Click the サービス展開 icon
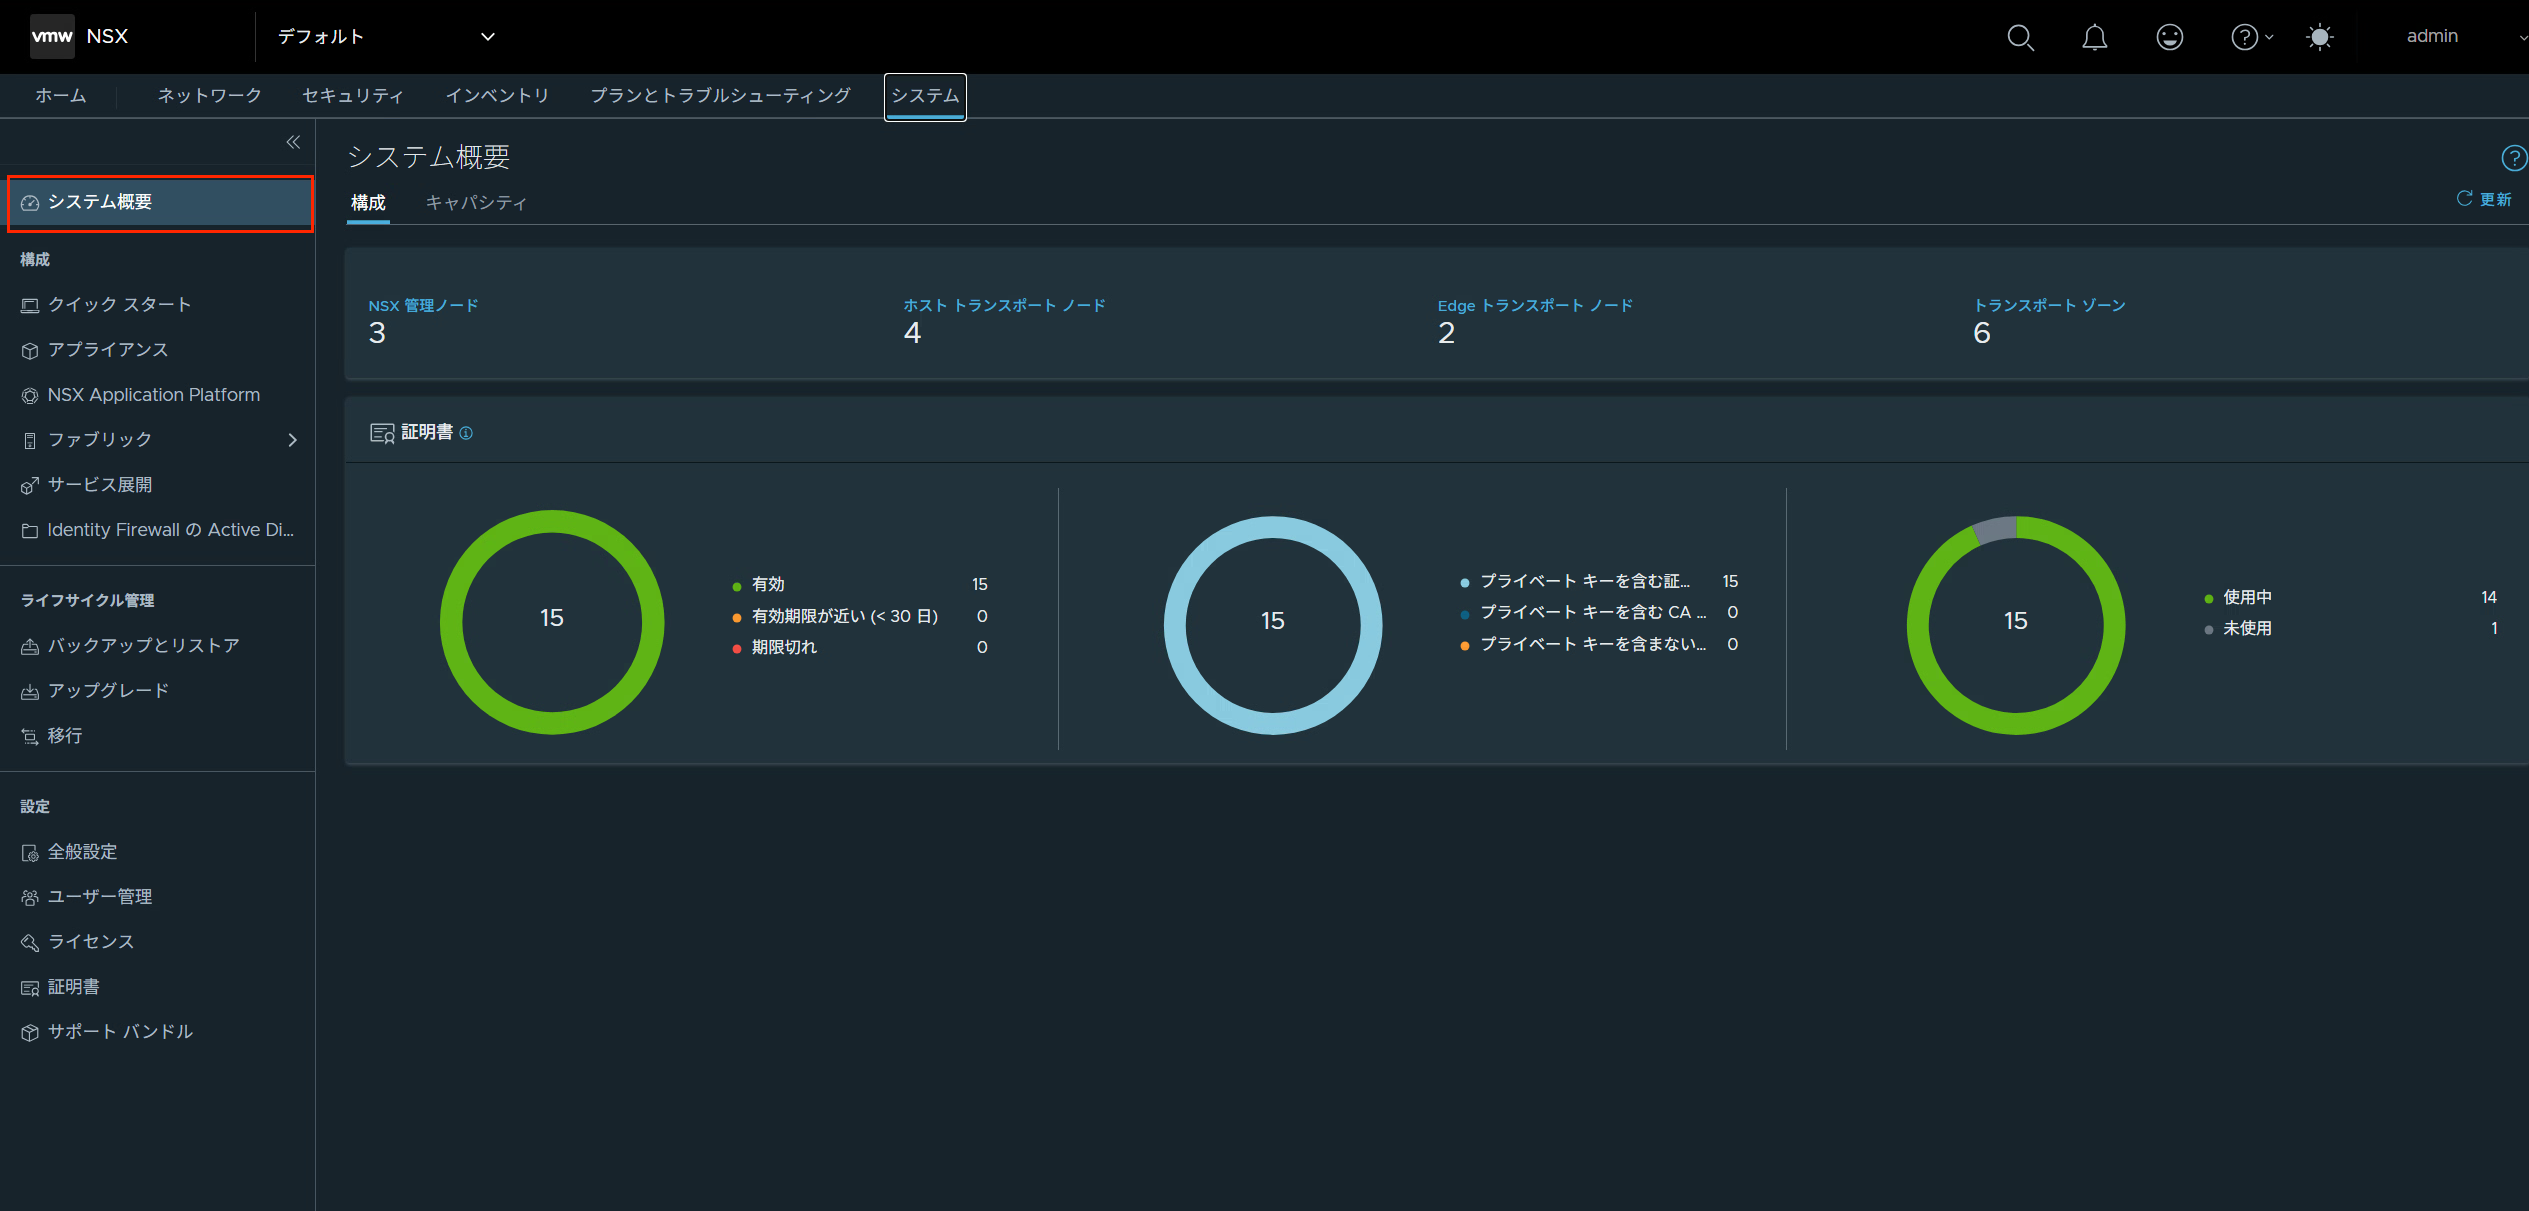This screenshot has height=1211, width=2529. (30, 486)
